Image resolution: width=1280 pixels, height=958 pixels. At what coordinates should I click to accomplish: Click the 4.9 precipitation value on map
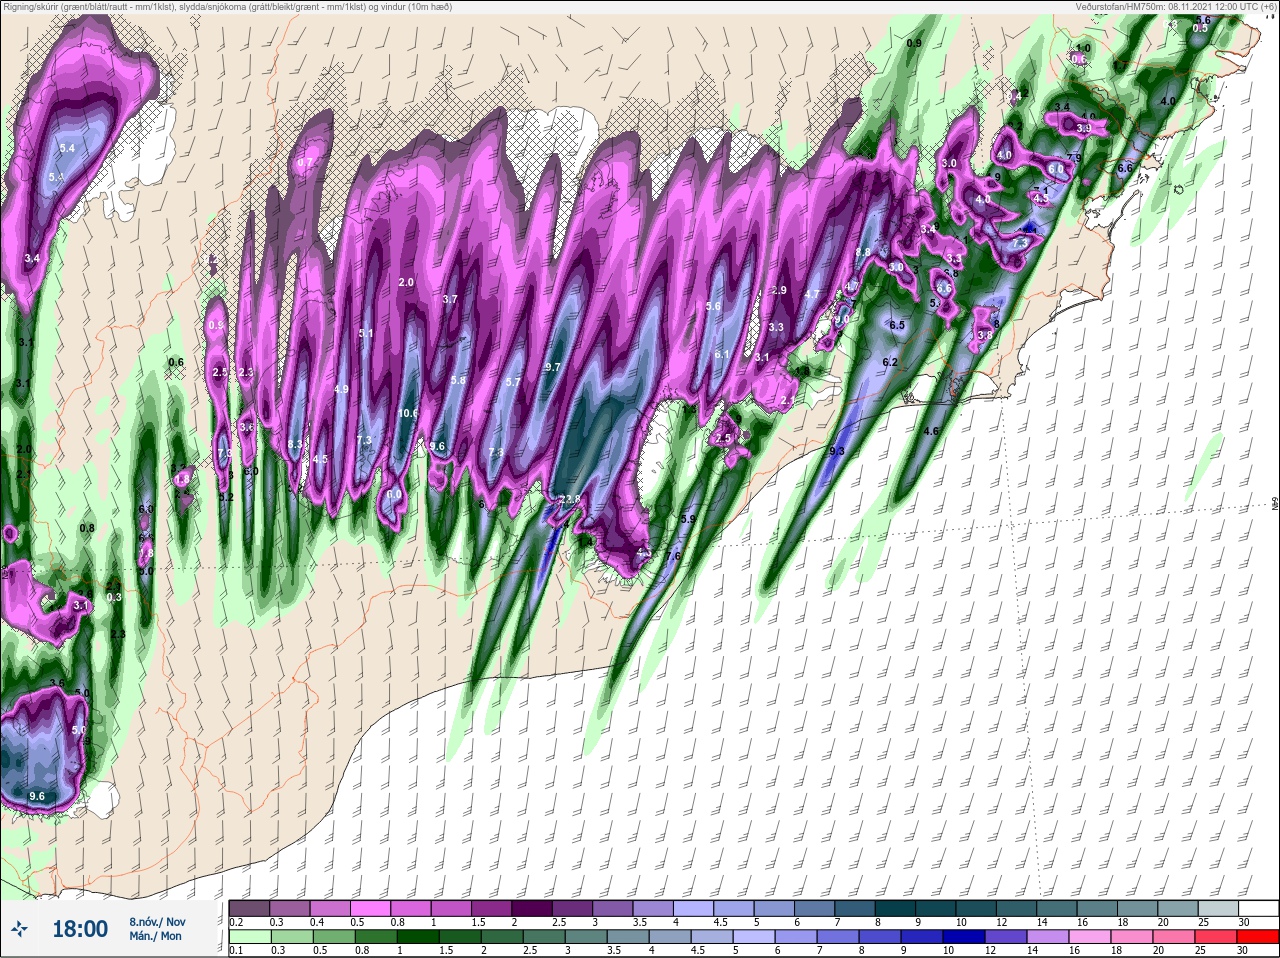[341, 389]
